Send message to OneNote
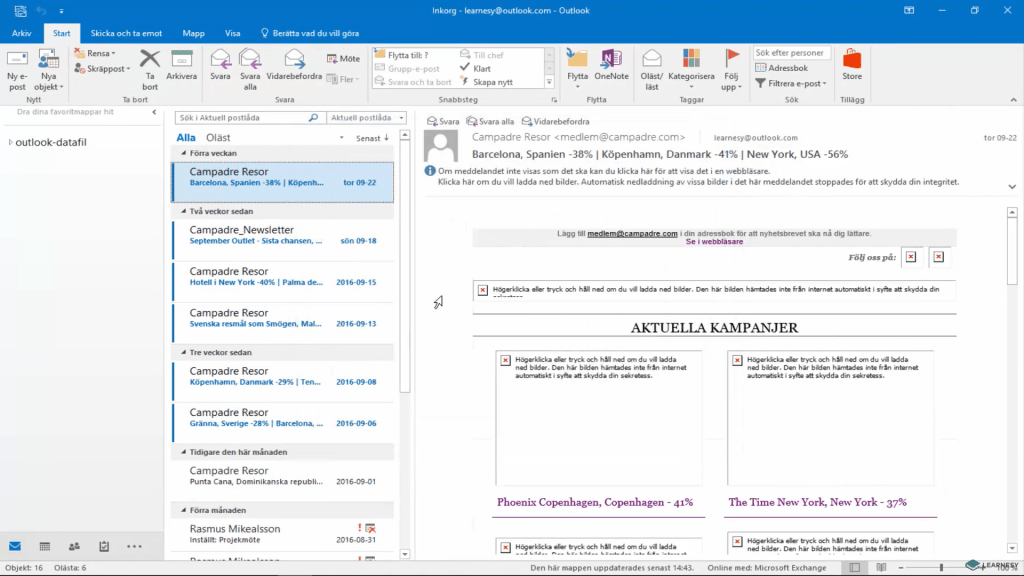Image resolution: width=1024 pixels, height=576 pixels. click(x=611, y=65)
